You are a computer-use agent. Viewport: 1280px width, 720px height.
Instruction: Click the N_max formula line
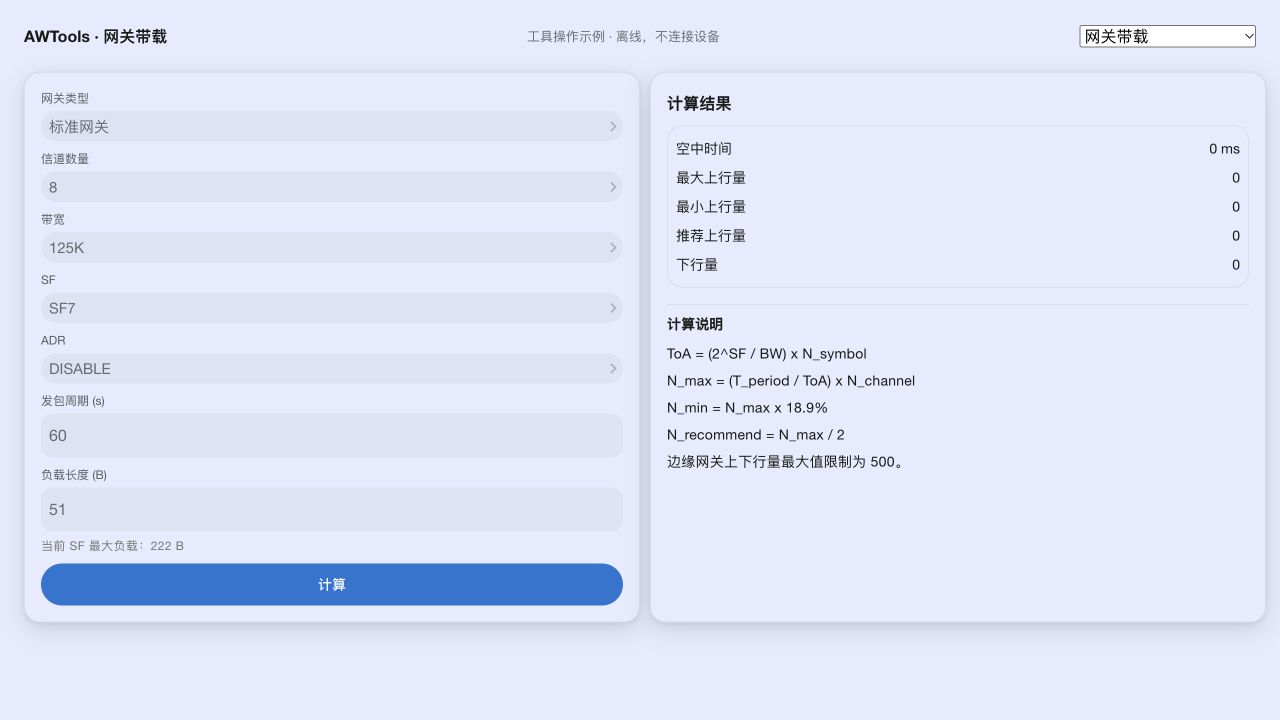pos(791,381)
